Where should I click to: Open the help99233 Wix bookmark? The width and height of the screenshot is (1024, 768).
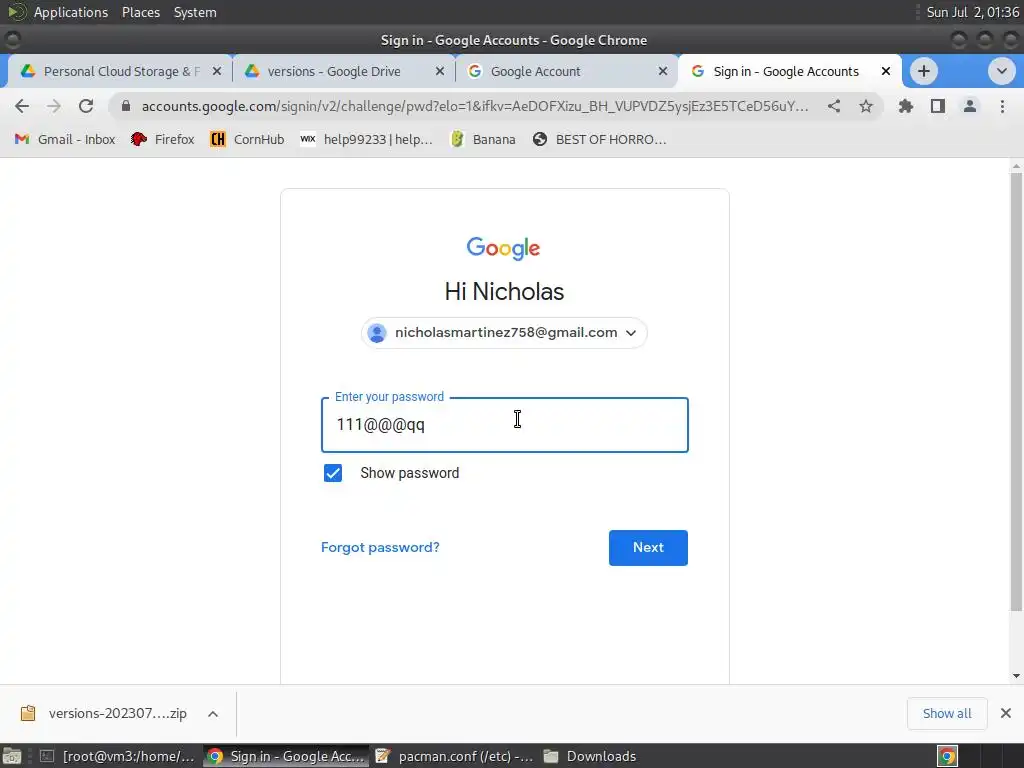click(366, 139)
